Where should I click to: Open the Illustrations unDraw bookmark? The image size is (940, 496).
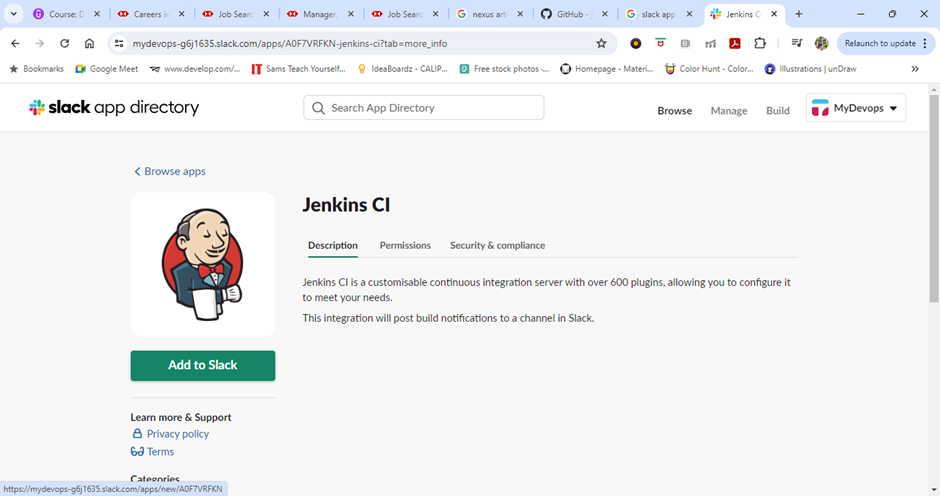coord(811,69)
